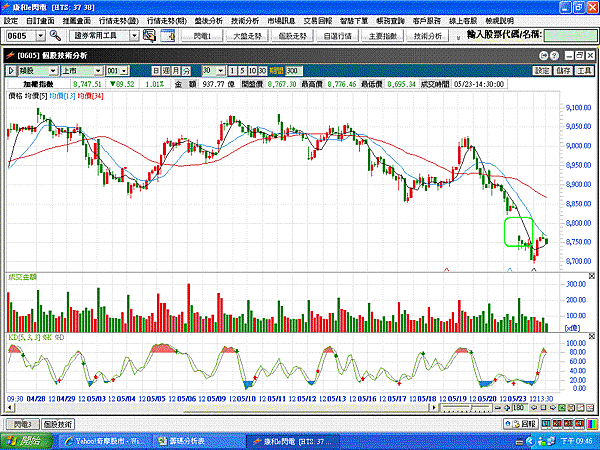Screen dimensions: 600x450
Task: Select the 週 (weekly) period toggle
Action: (x=166, y=71)
